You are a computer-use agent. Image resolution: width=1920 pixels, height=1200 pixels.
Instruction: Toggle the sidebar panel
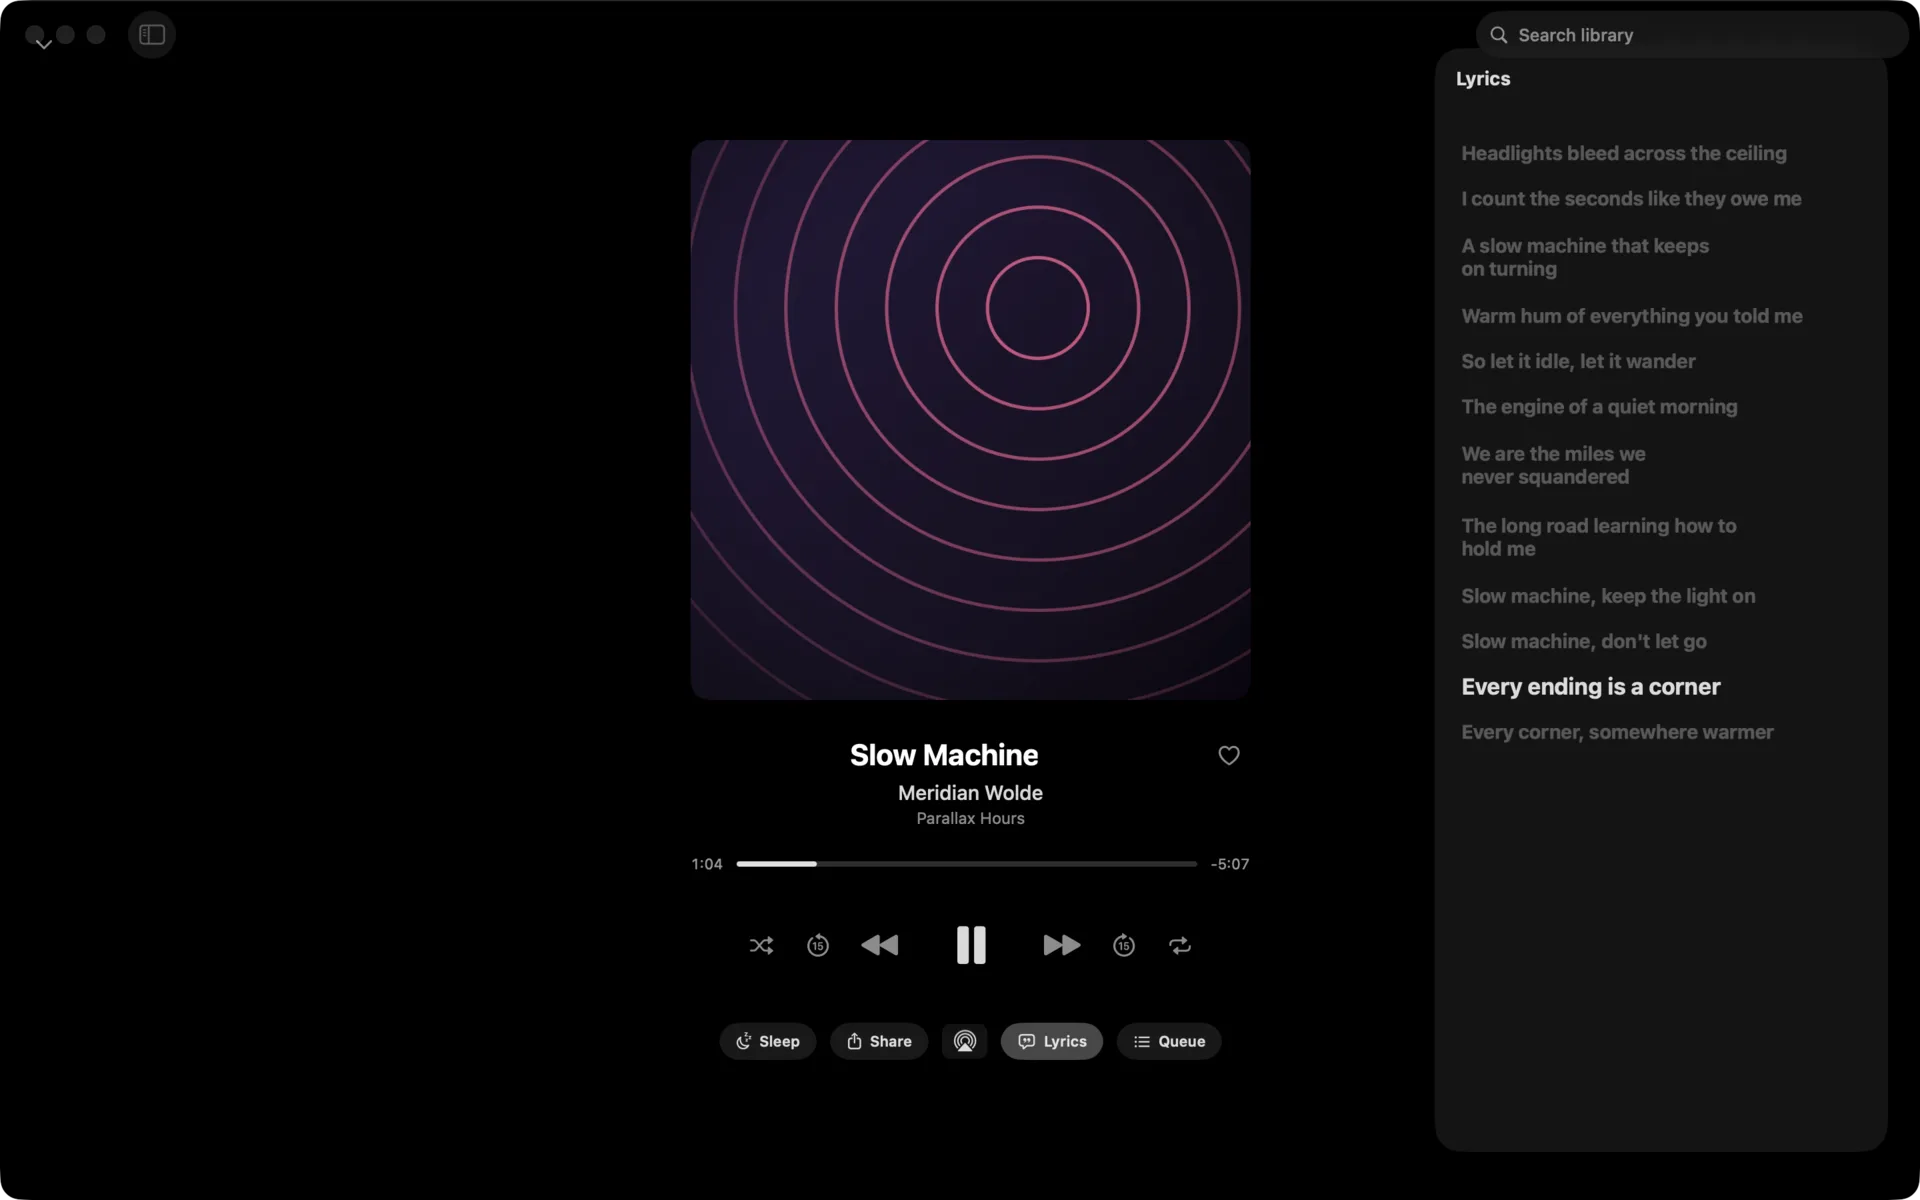(x=152, y=35)
